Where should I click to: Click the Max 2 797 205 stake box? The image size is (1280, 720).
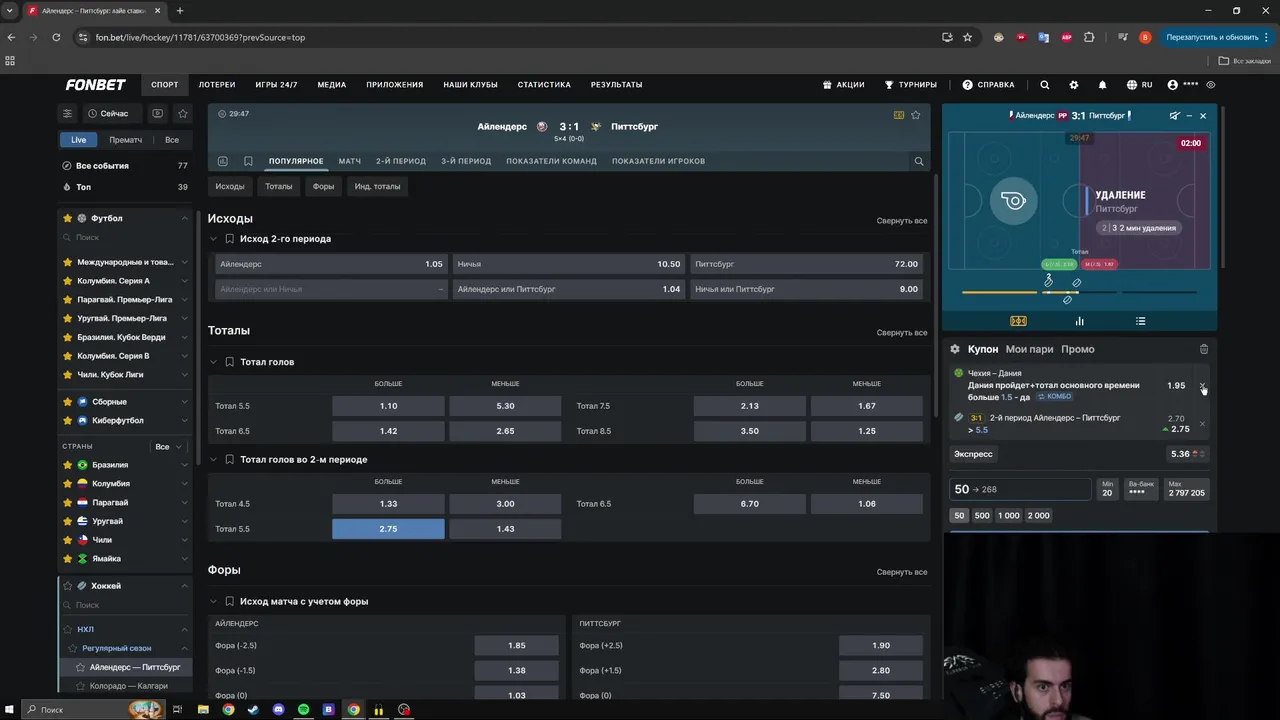pos(1186,489)
